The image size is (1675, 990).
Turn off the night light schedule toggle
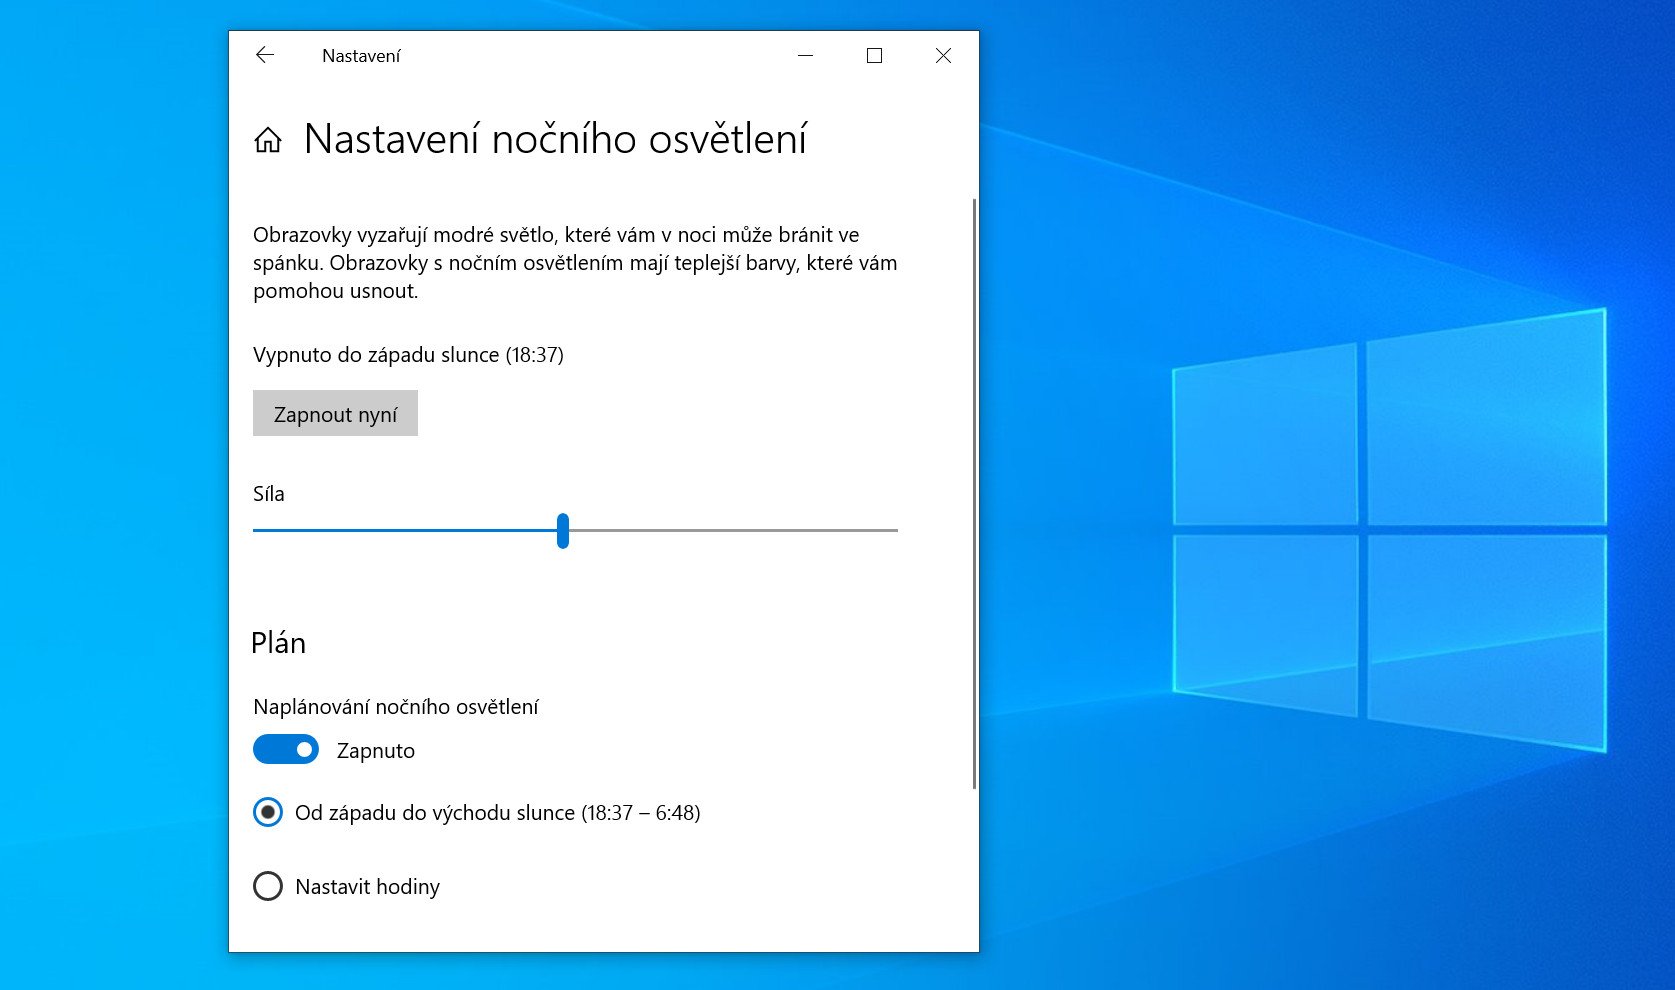(x=286, y=749)
